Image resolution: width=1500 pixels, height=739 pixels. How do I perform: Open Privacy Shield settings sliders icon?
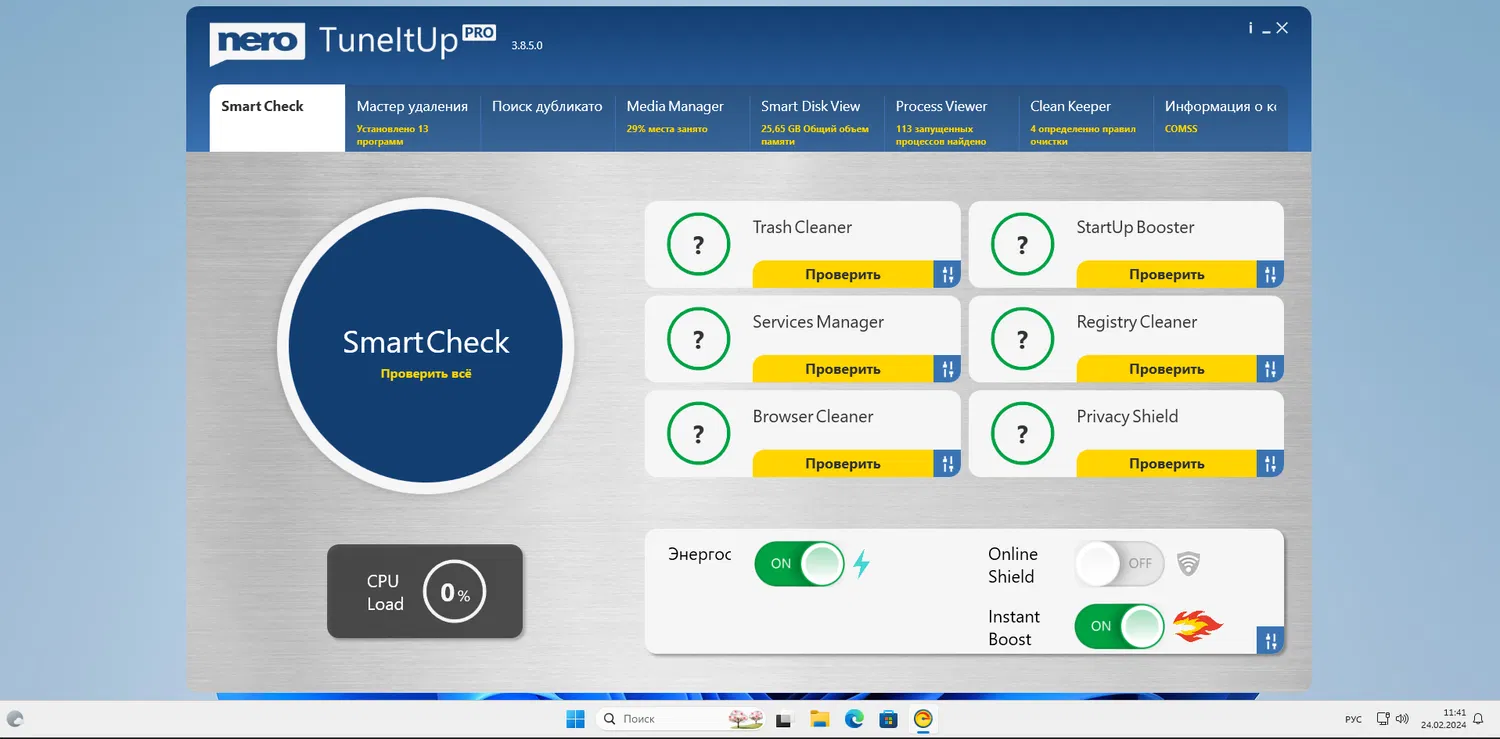(1270, 464)
